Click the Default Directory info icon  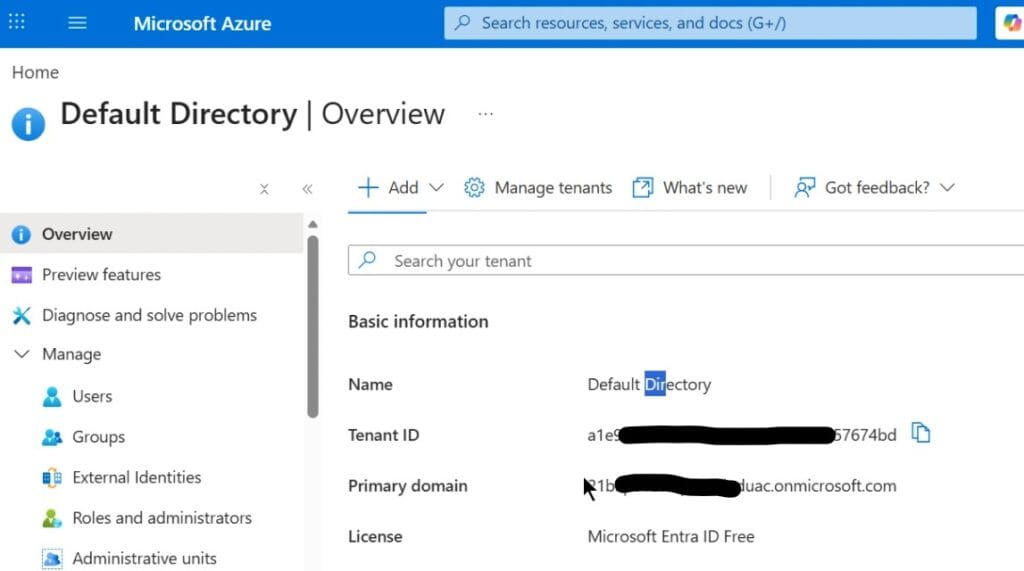28,123
